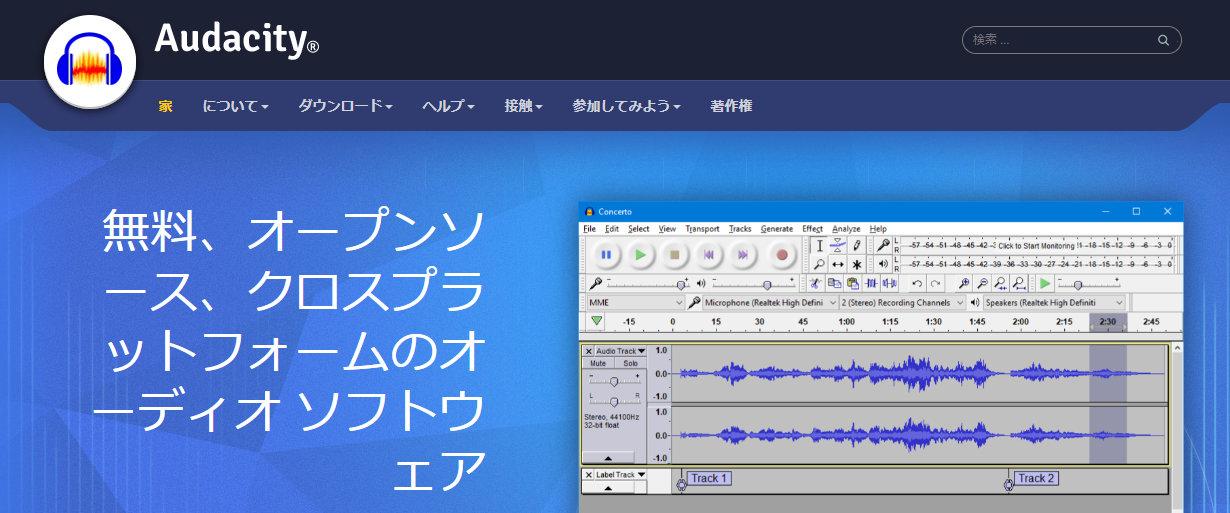Select the Zoom magnifier tool
The image size is (1230, 513).
point(819,264)
